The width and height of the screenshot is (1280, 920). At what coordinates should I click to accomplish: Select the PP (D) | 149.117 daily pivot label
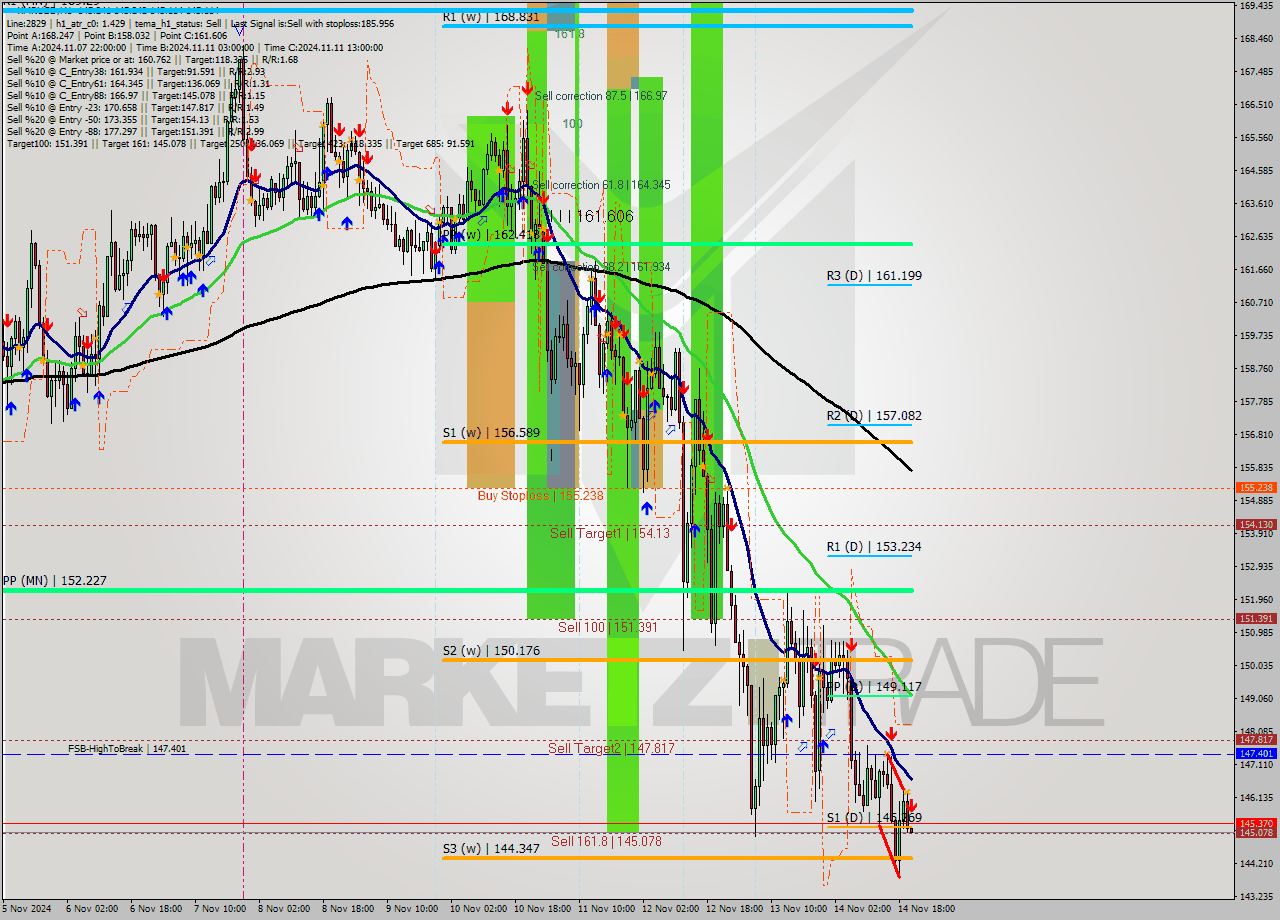pyautogui.click(x=874, y=687)
